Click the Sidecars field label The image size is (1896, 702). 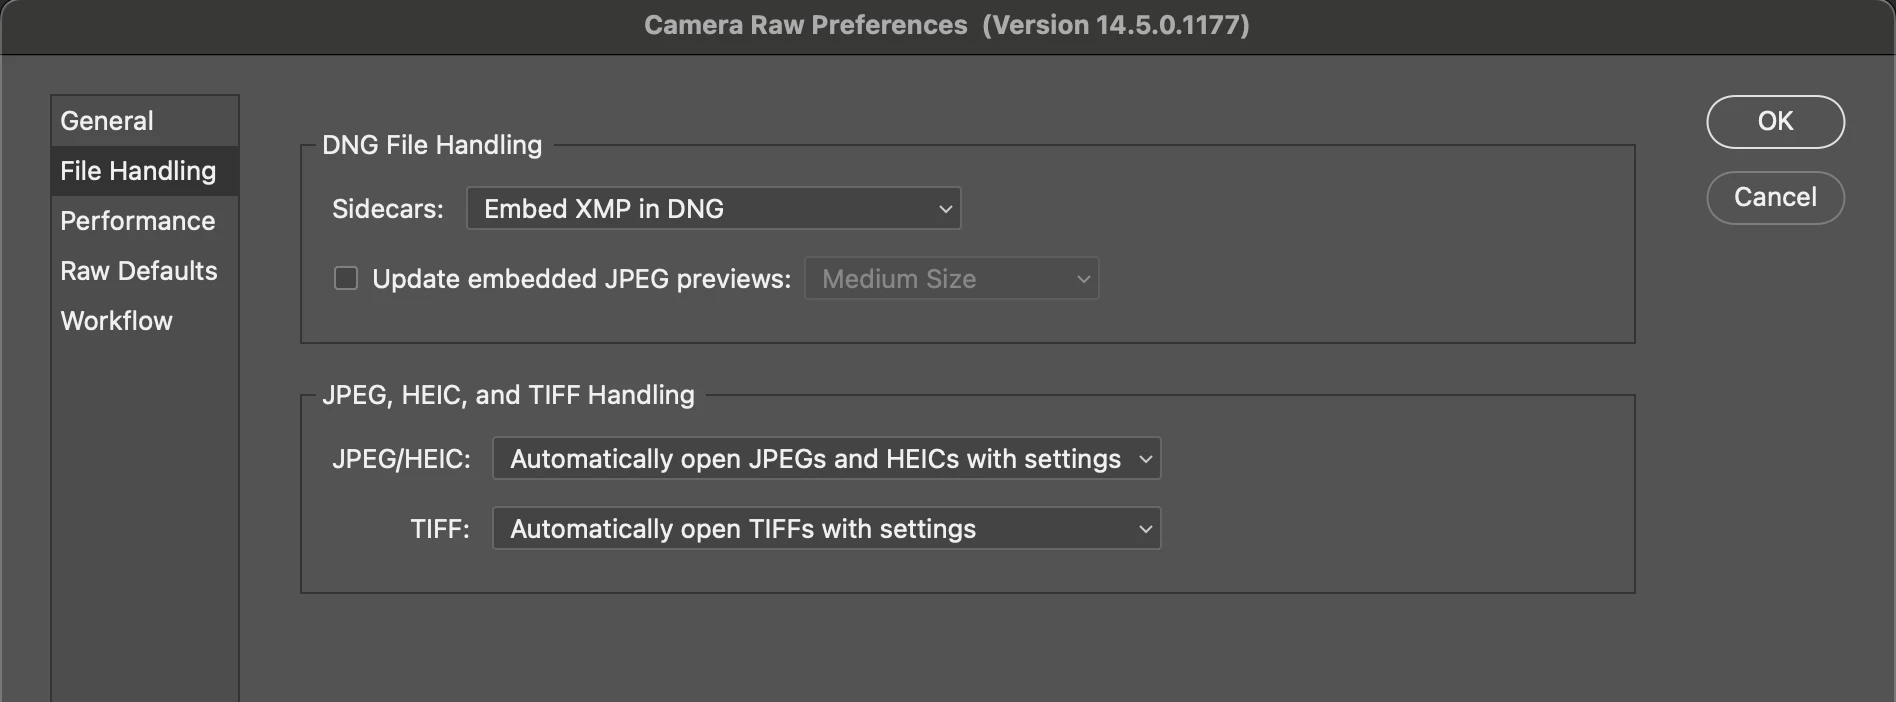click(x=388, y=209)
